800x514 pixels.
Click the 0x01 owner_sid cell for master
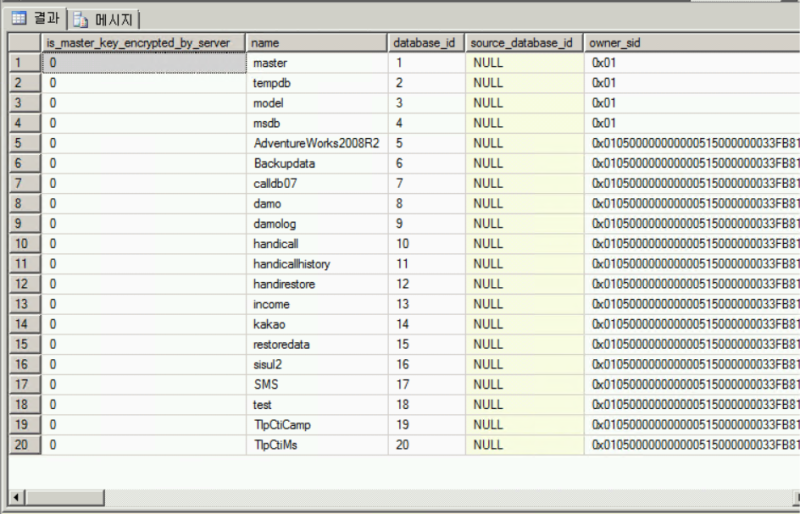(692, 63)
